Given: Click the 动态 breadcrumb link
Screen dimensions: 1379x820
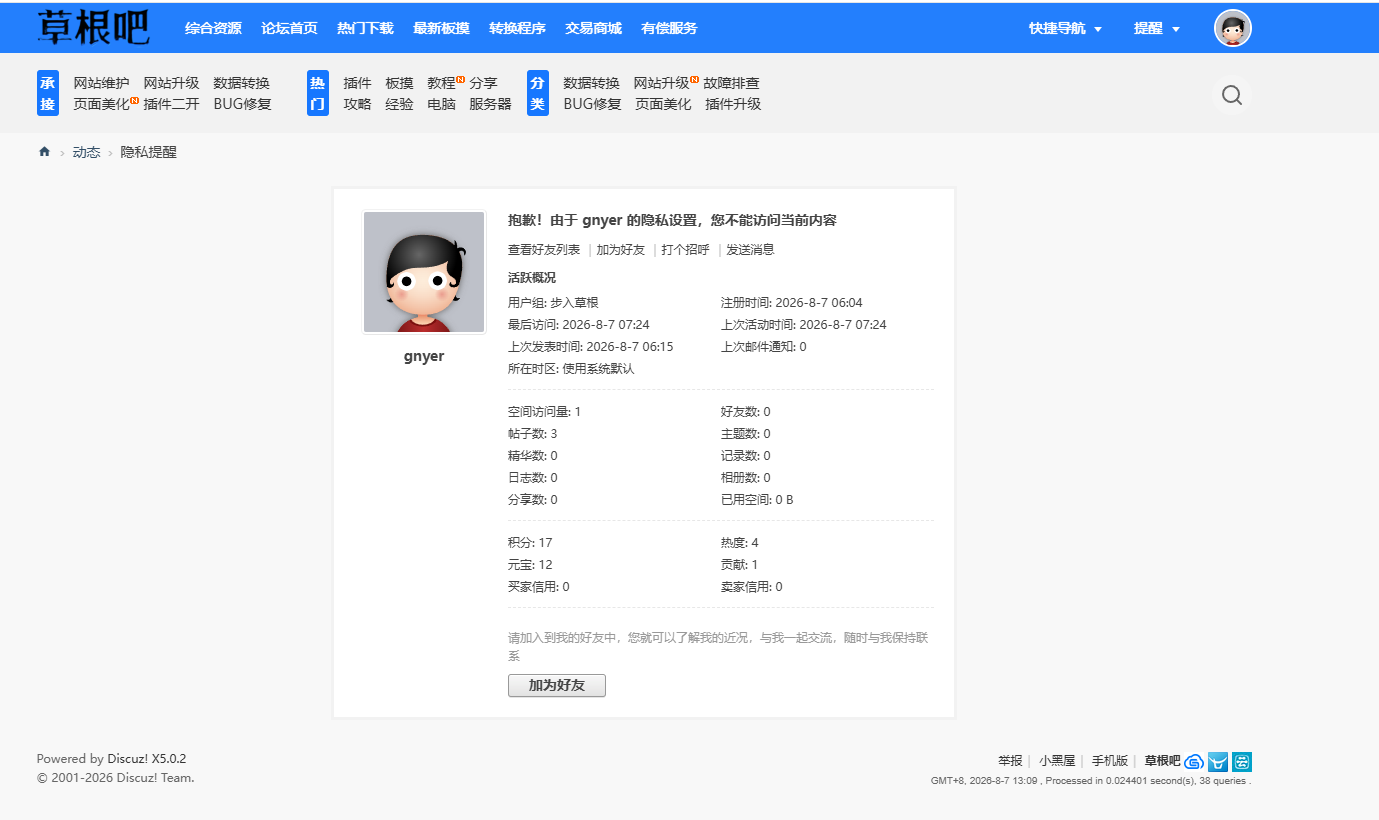Looking at the screenshot, I should click(x=86, y=152).
